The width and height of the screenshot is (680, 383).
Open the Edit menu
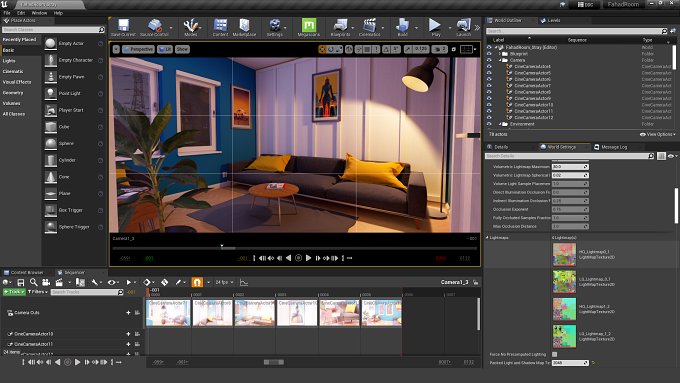tap(21, 13)
